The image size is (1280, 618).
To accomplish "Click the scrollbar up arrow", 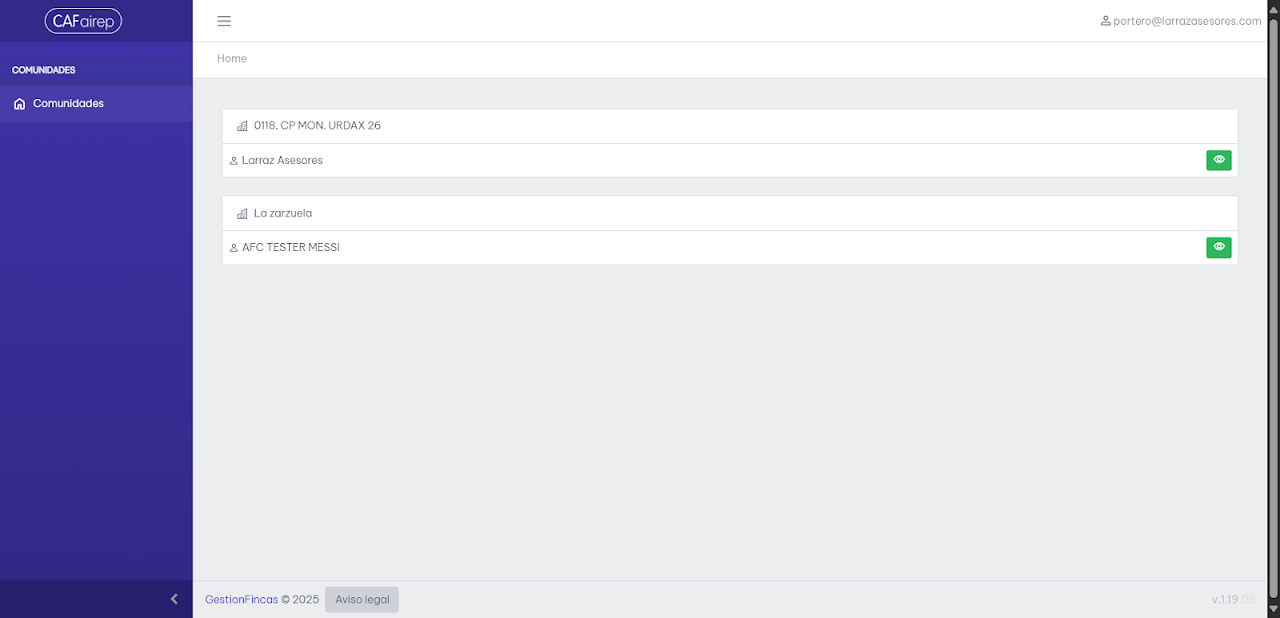I will (1273, 8).
